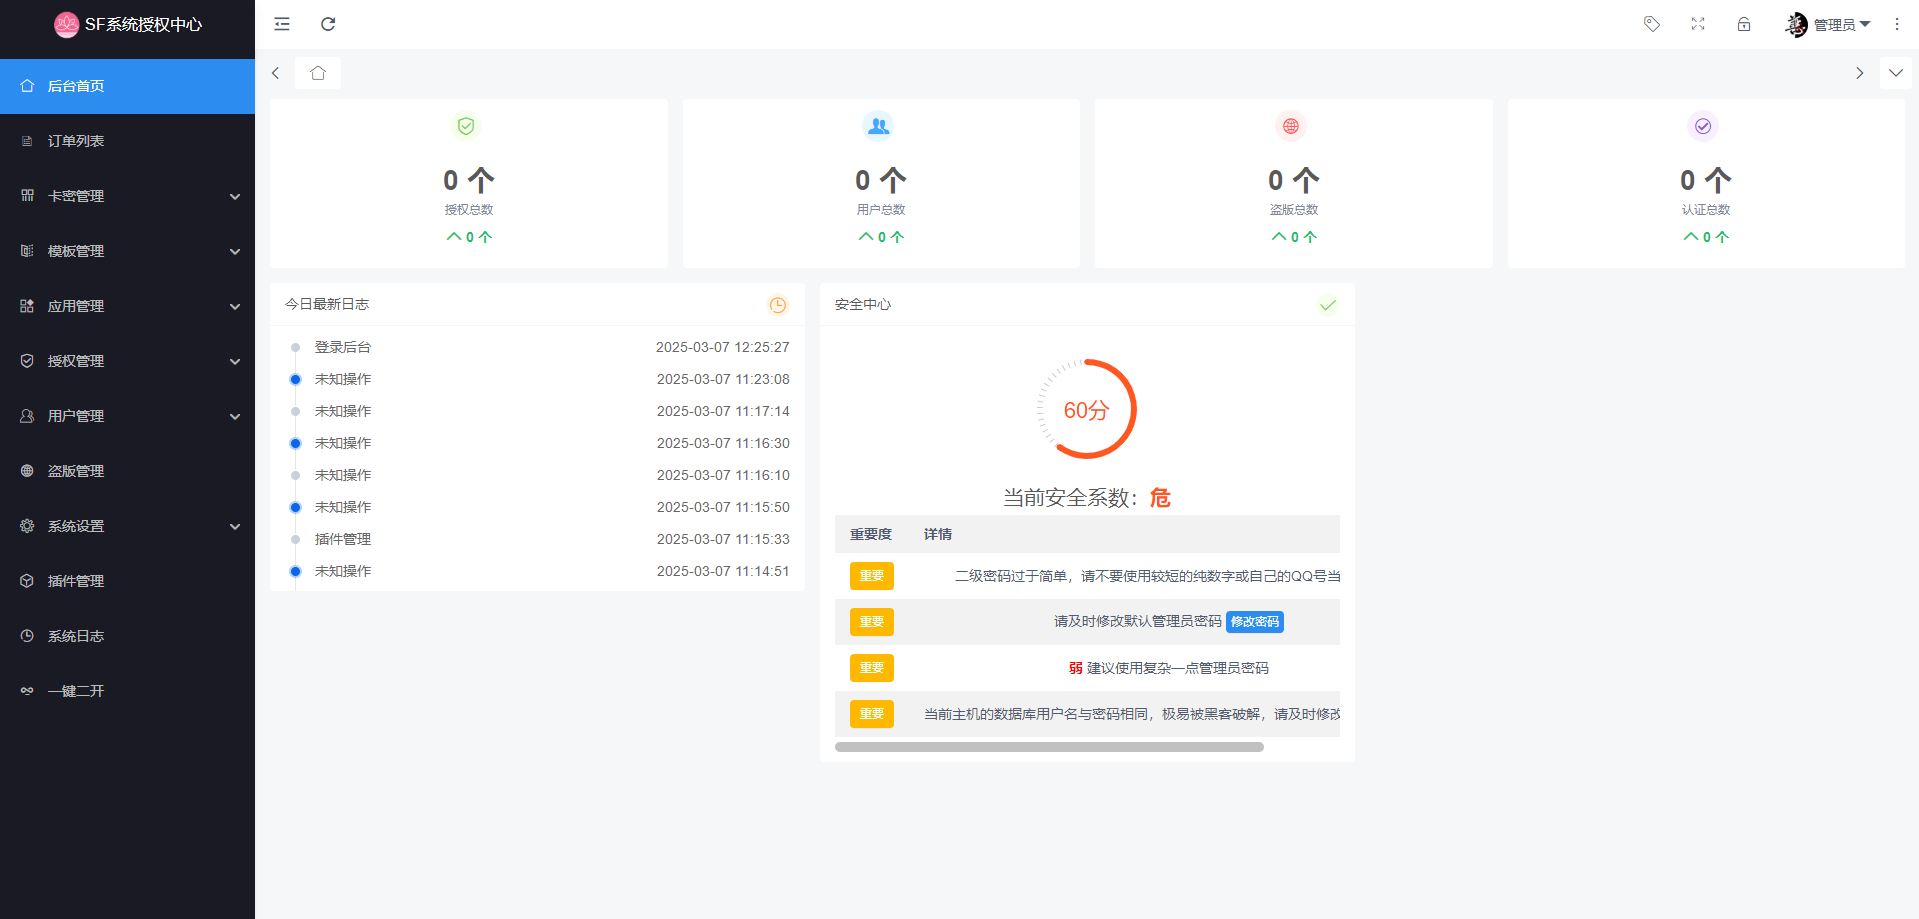
Task: Open 系统日志 in sidebar
Action: point(127,636)
